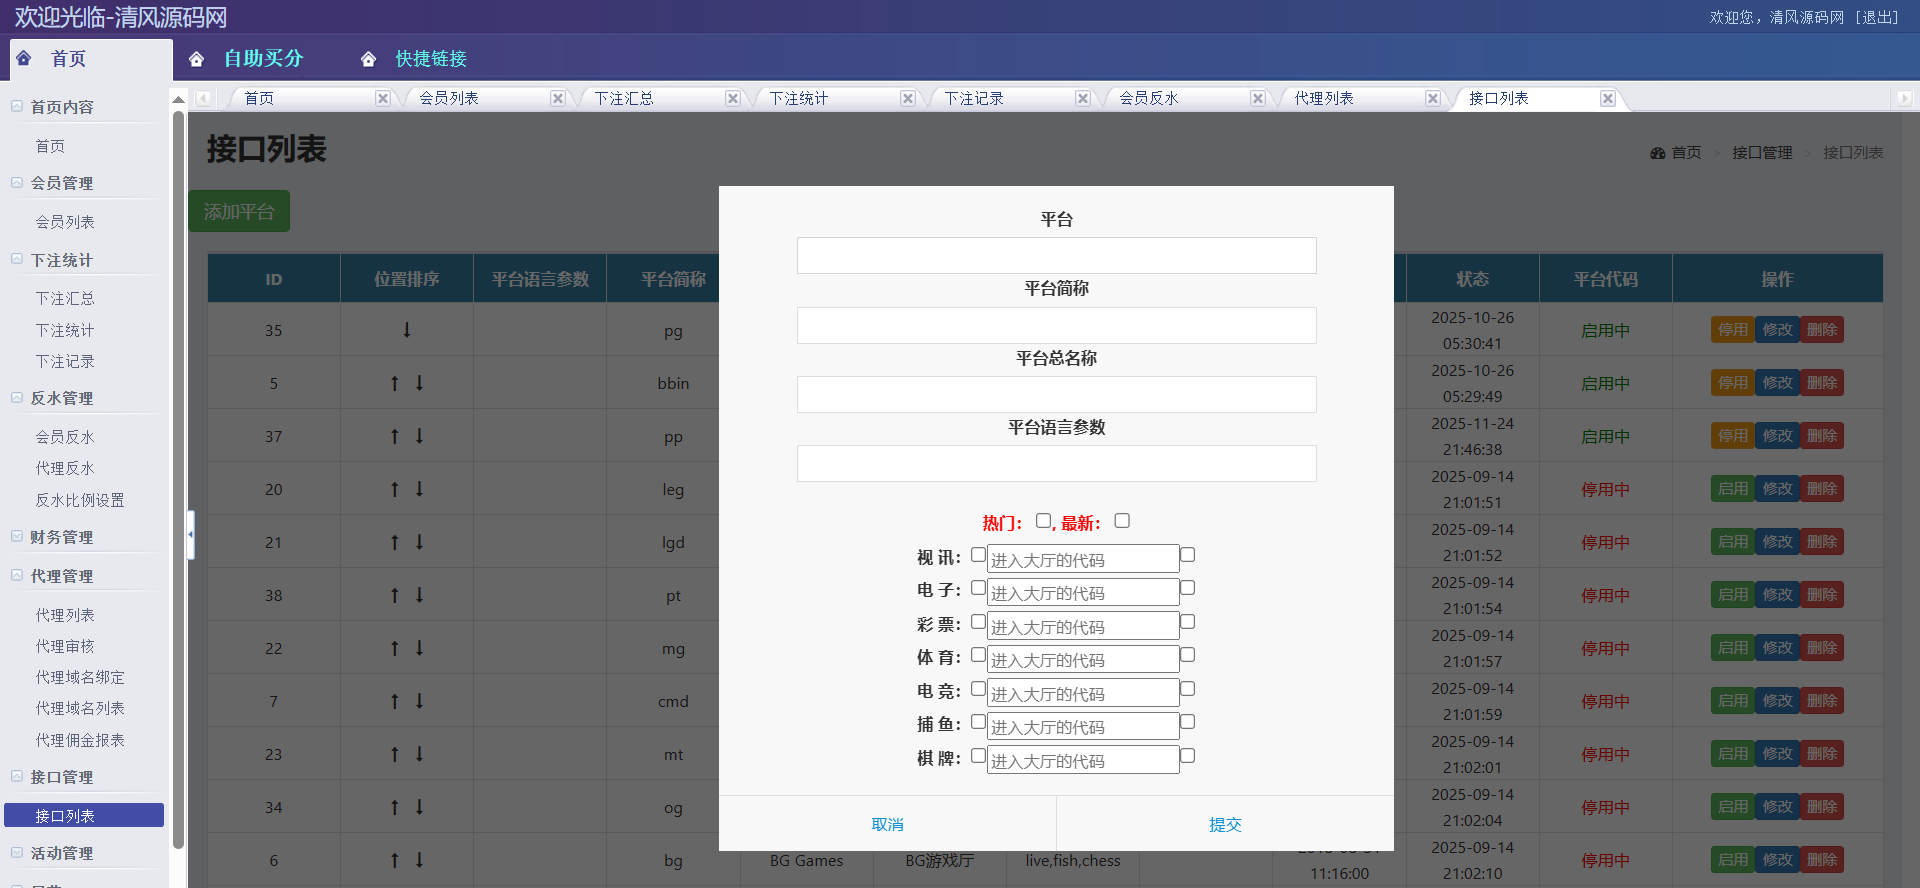The height and width of the screenshot is (888, 1920).
Task: Move row 5 up with its arrow
Action: [x=395, y=383]
